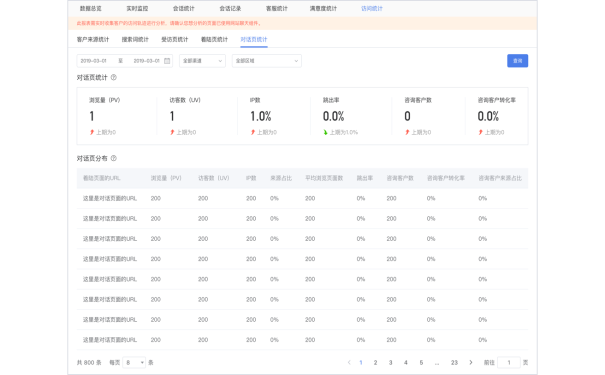Image resolution: width=605 pixels, height=375 pixels.
Task: Open the 满意度统计 top tab
Action: (323, 8)
